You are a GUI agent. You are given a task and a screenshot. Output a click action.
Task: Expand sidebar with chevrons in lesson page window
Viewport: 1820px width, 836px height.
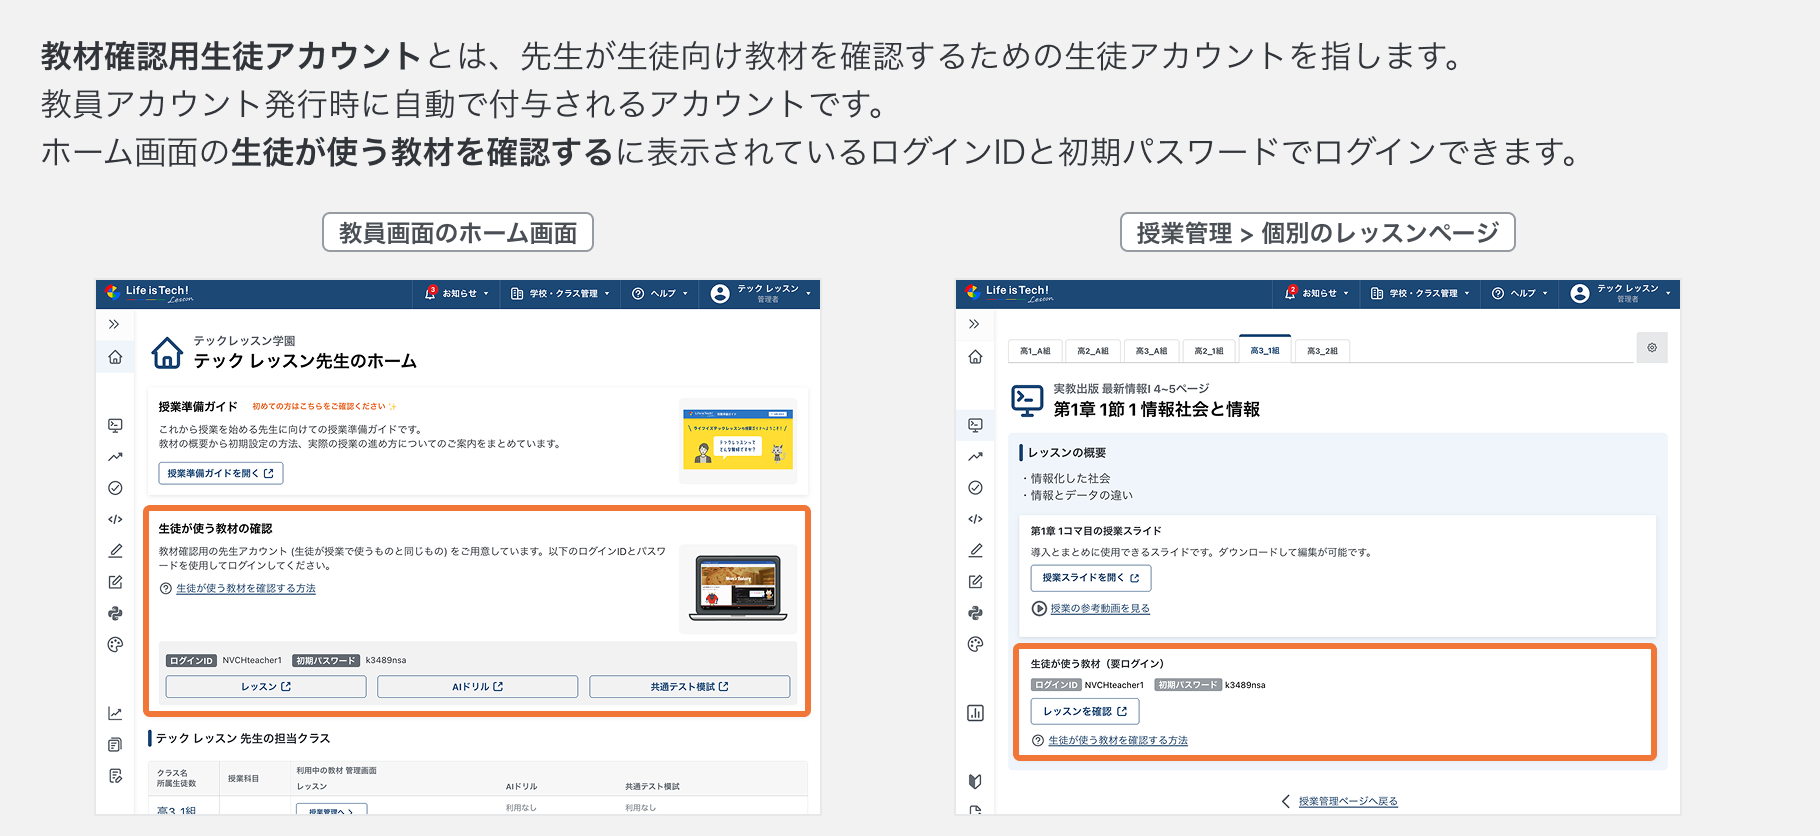[x=974, y=324]
